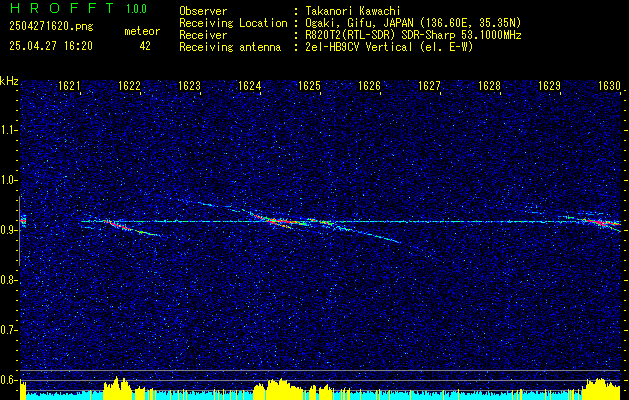Click the 1623 time marker

[x=189, y=86]
